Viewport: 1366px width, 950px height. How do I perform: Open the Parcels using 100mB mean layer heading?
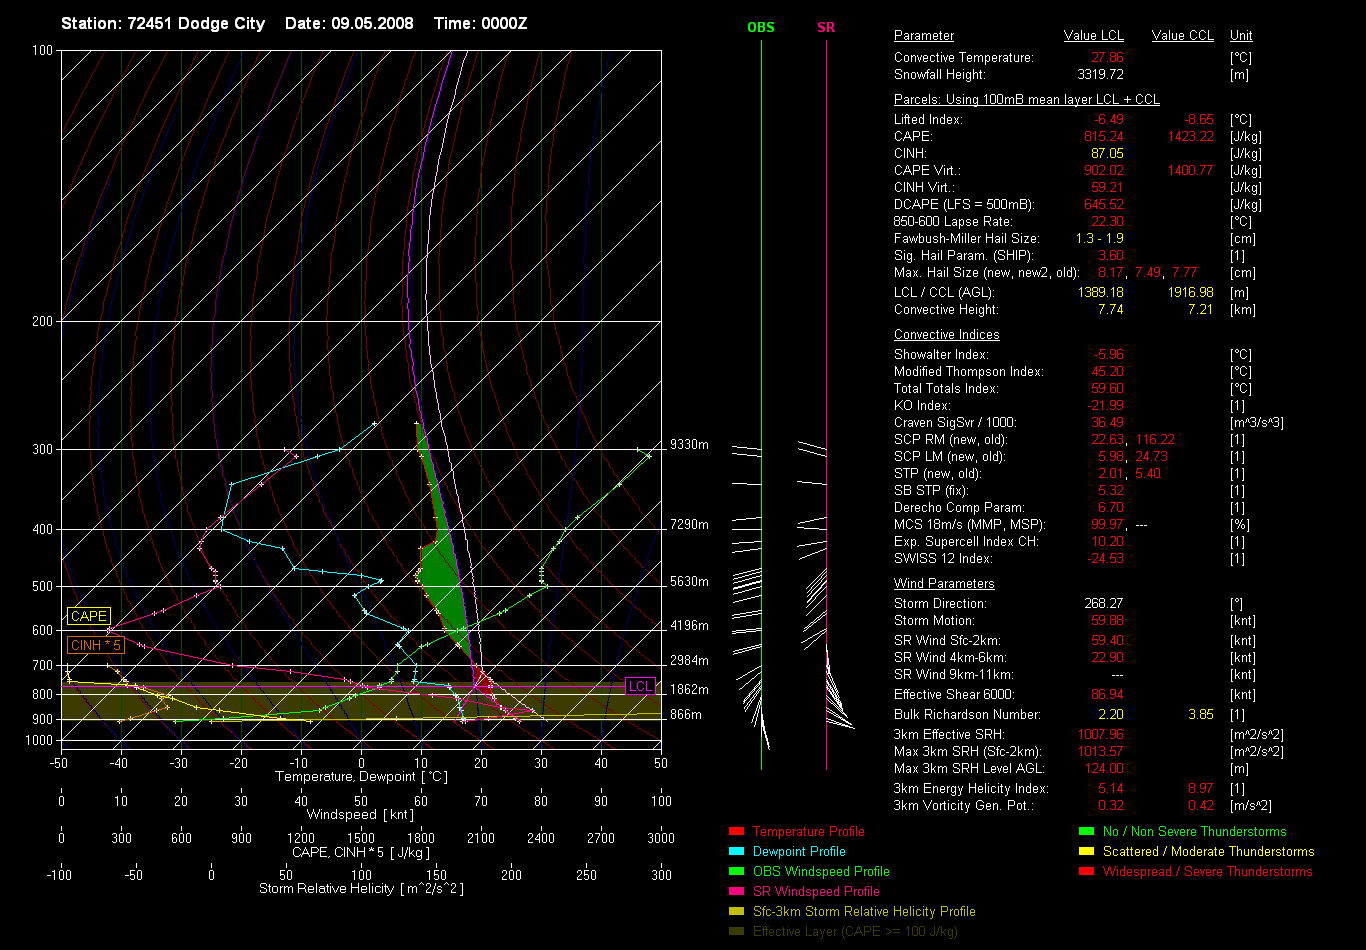click(x=1026, y=100)
